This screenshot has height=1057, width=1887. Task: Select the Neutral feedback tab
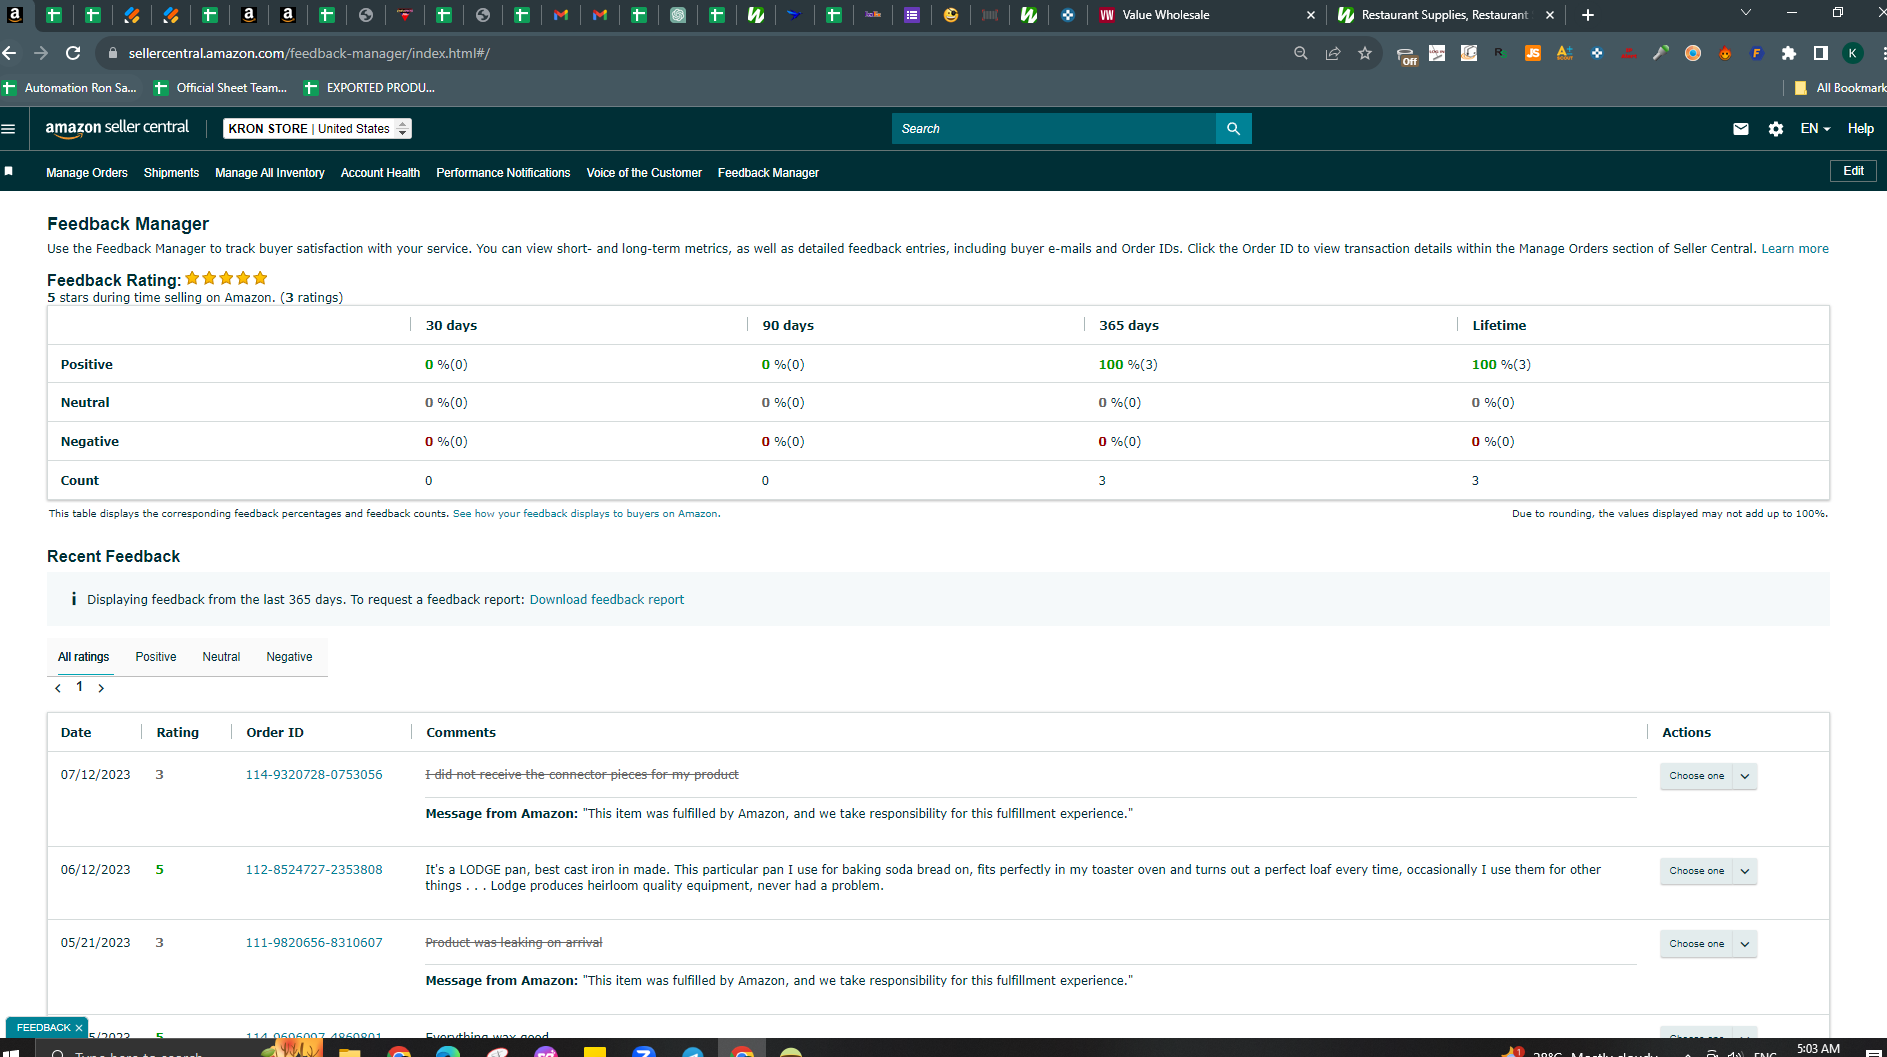tap(221, 657)
